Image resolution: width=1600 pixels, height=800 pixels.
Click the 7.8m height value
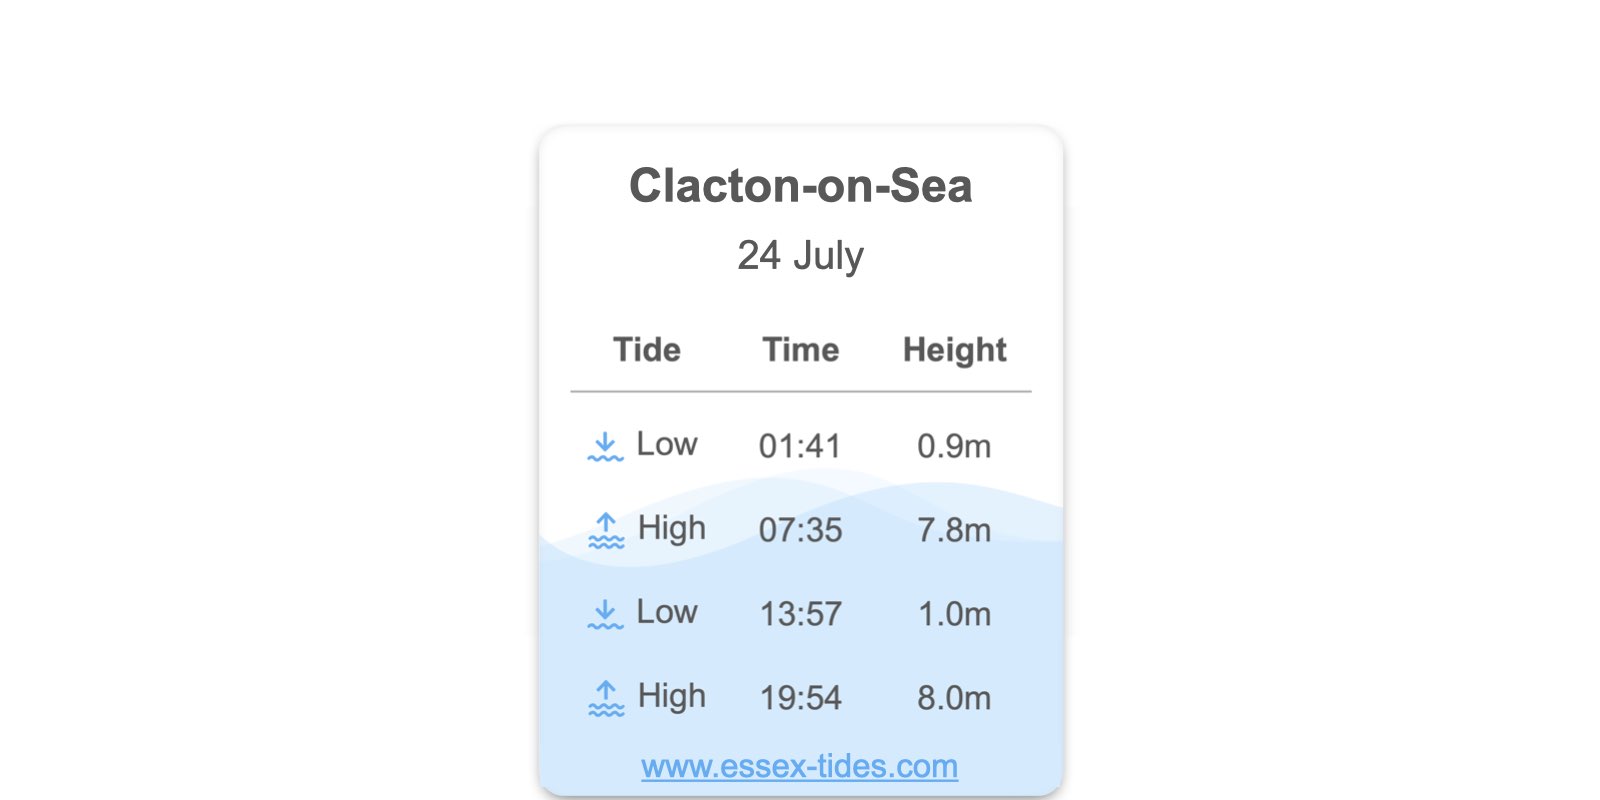click(954, 530)
